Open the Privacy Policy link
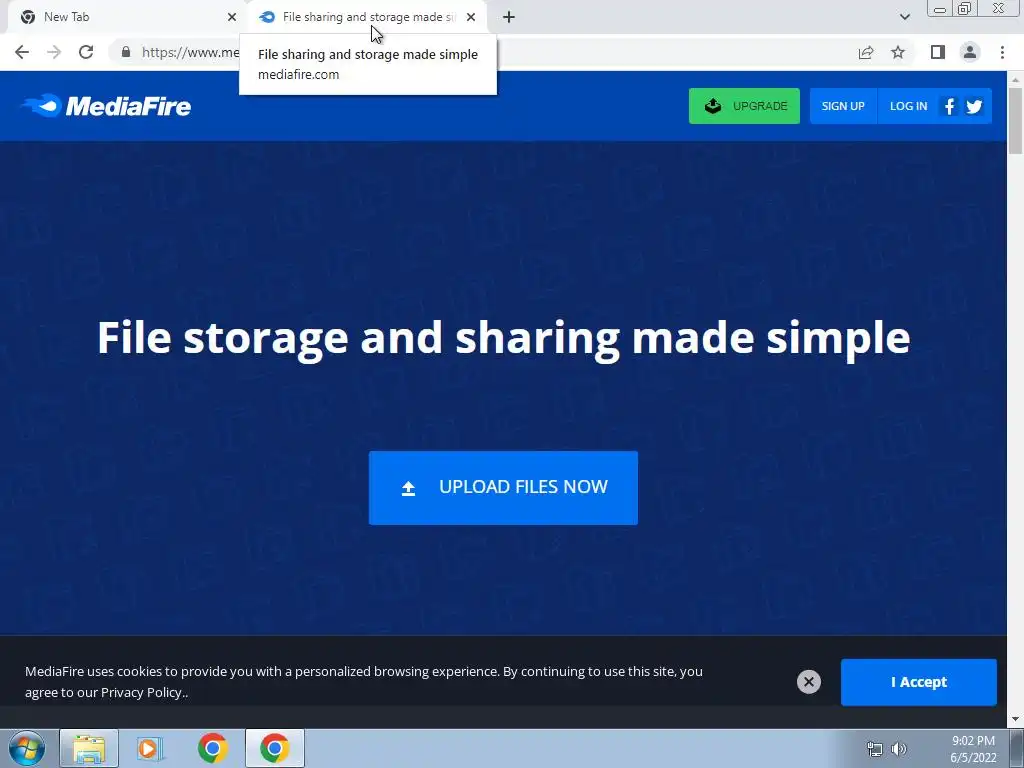Image resolution: width=1024 pixels, height=768 pixels. point(142,692)
